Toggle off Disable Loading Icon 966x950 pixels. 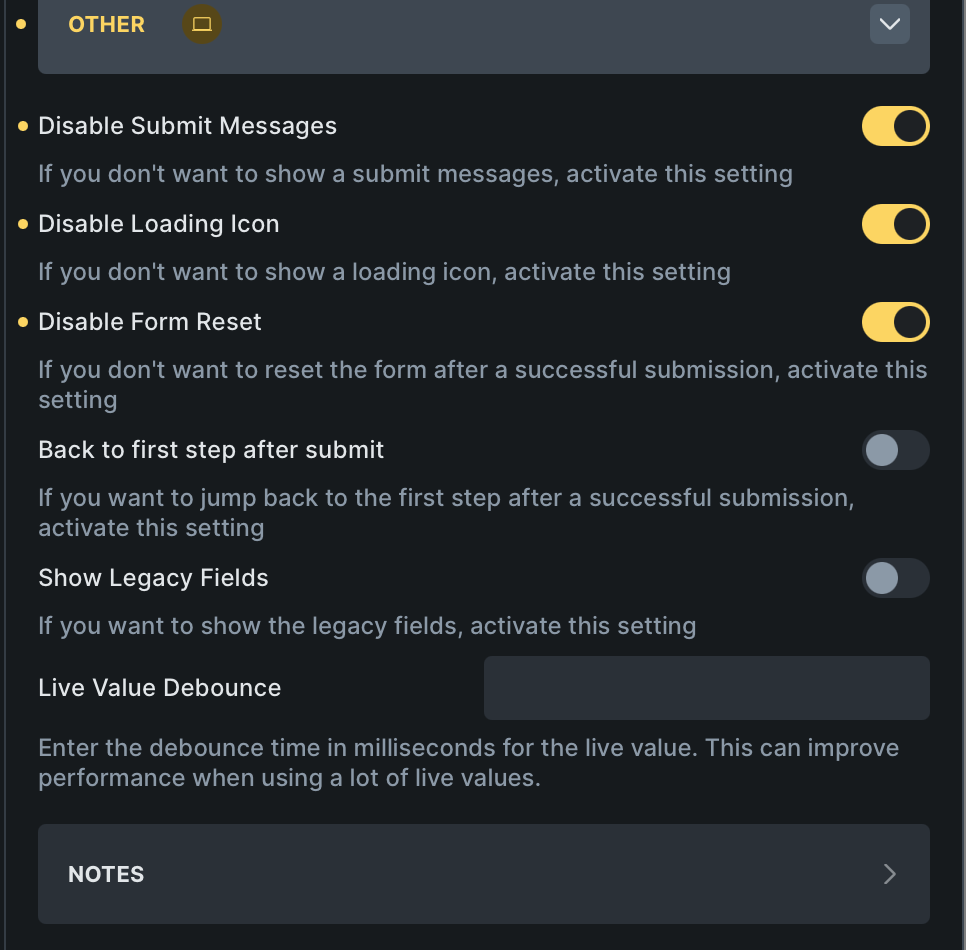click(x=895, y=224)
